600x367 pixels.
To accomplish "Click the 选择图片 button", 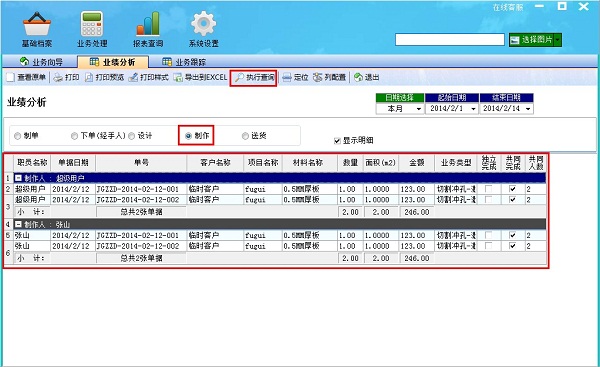I will tap(532, 40).
